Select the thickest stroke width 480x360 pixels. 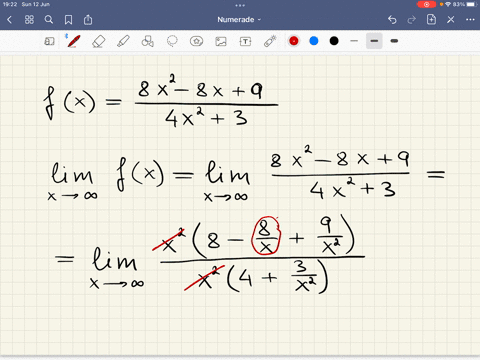pos(394,41)
